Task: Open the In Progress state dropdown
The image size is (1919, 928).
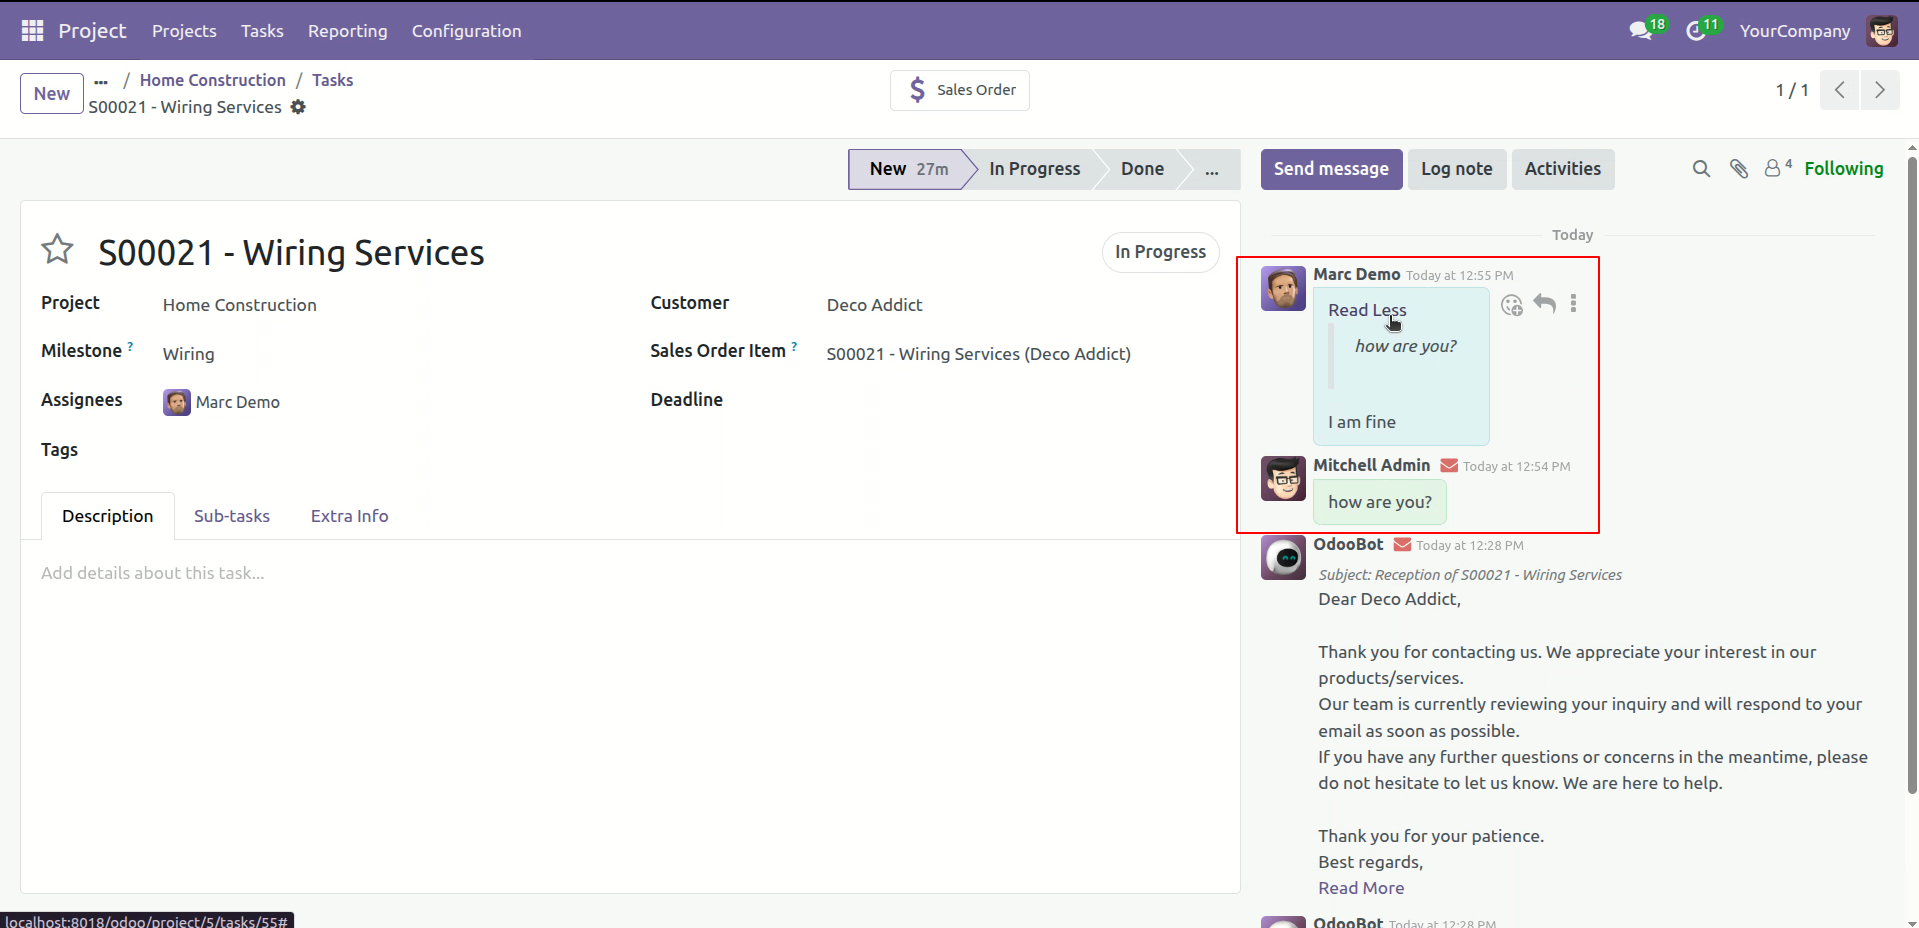Action: 1160,252
